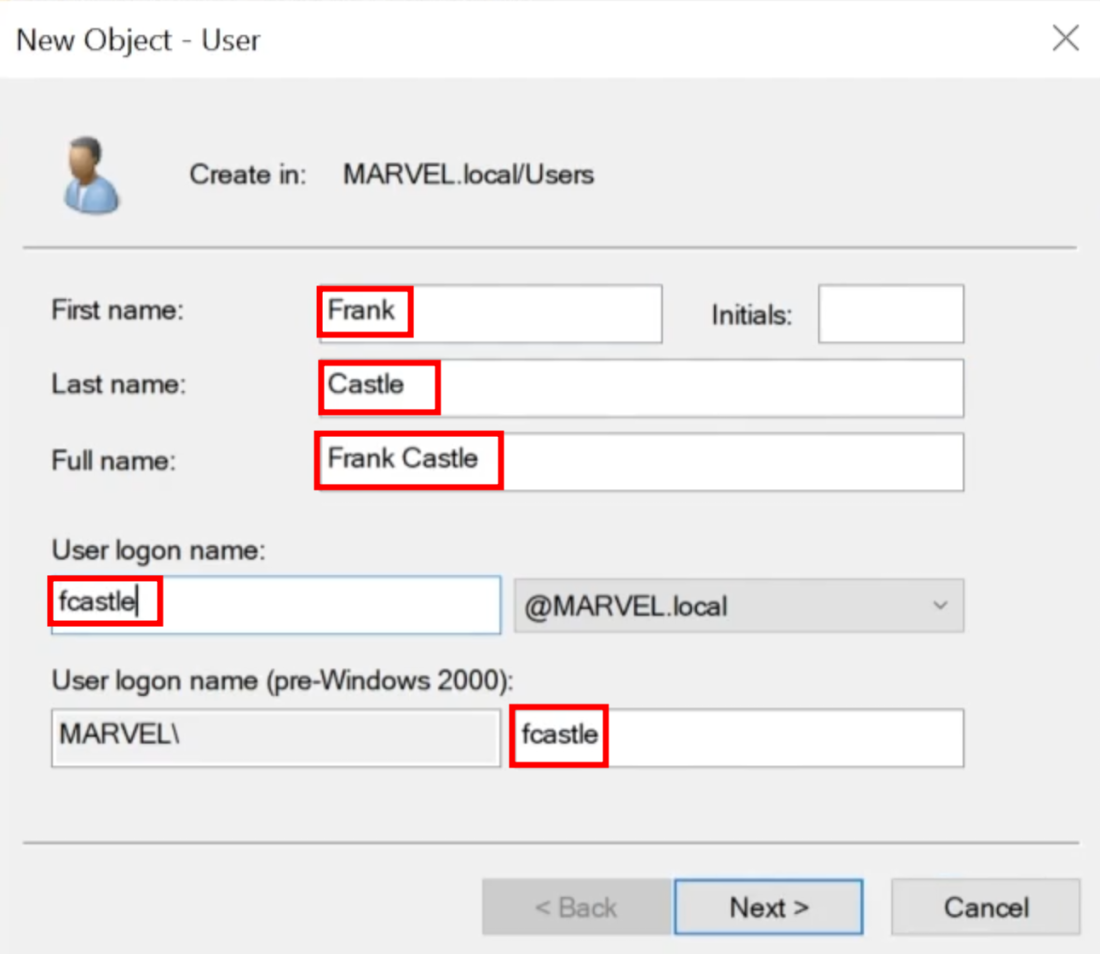Click the user avatar icon
This screenshot has height=954, width=1100.
91,176
